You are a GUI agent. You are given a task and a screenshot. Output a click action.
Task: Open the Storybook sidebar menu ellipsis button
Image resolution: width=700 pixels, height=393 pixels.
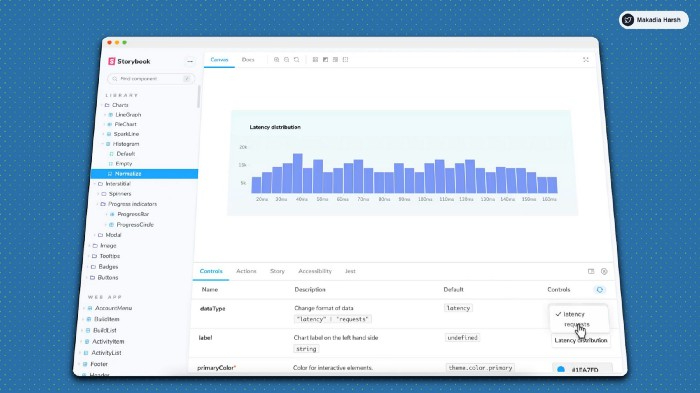190,61
